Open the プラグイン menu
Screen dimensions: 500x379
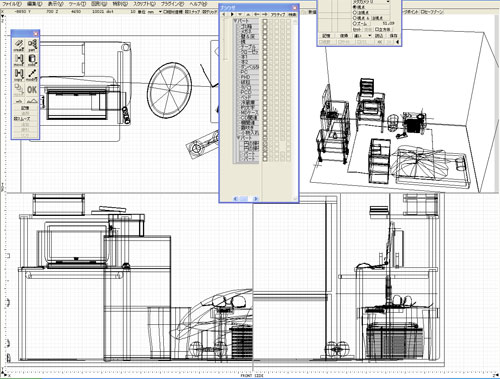tap(172, 4)
